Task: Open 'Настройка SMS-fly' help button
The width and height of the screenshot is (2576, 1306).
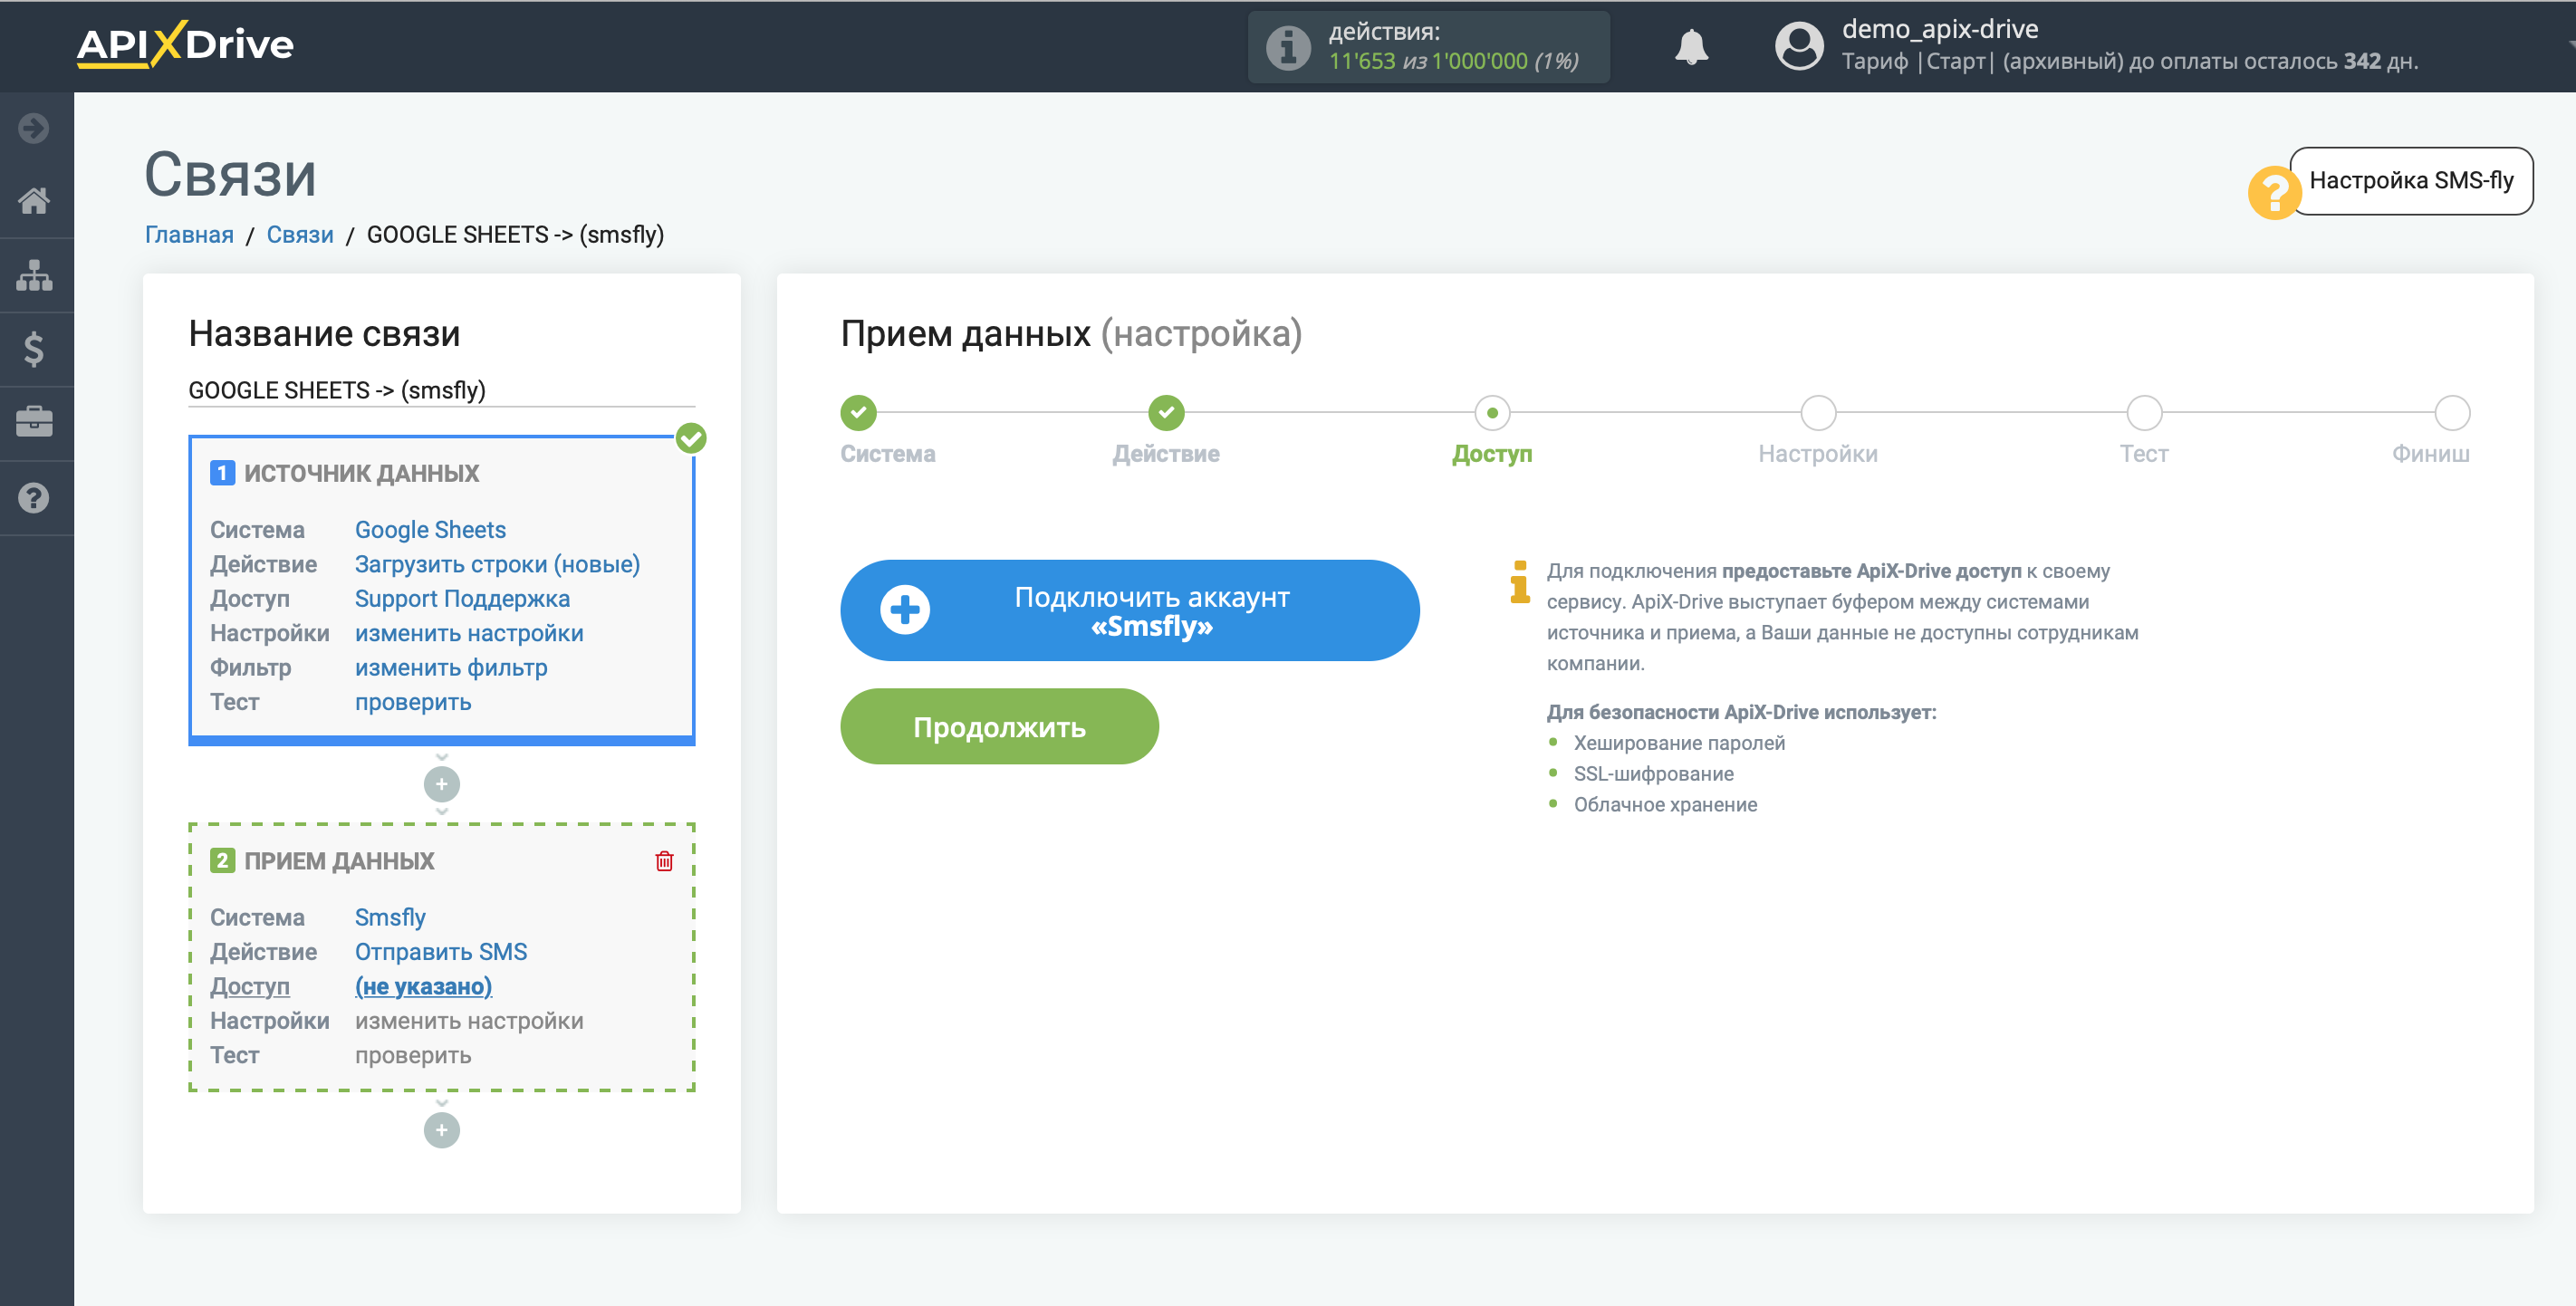Action: click(2411, 181)
